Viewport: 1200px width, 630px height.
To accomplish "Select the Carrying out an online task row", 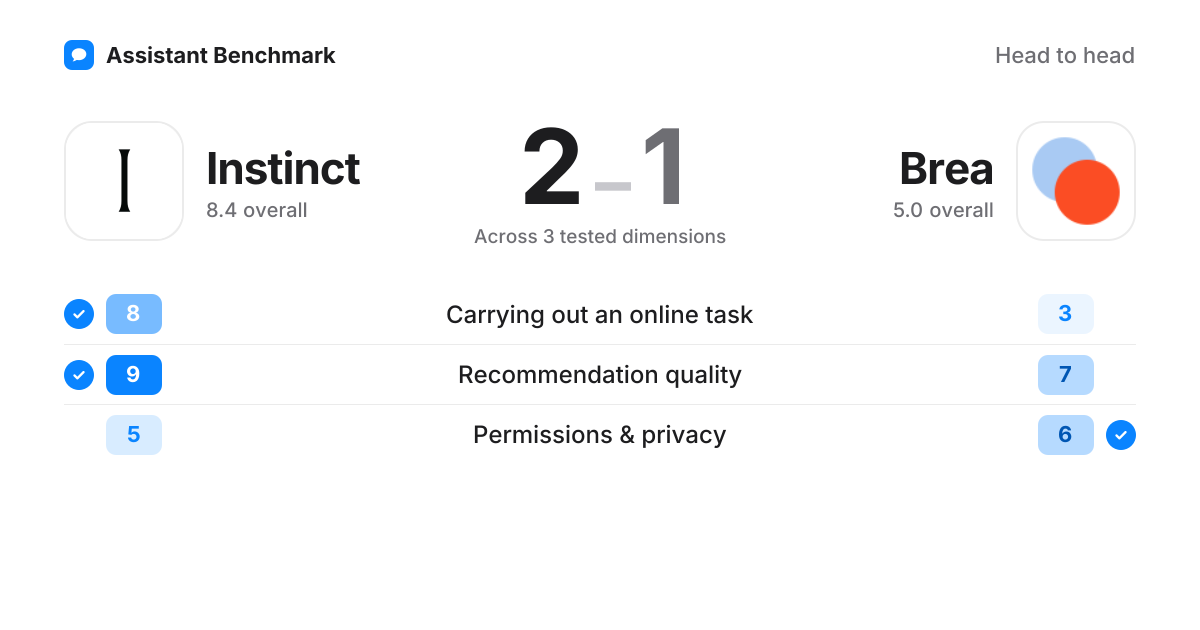I will point(600,314).
